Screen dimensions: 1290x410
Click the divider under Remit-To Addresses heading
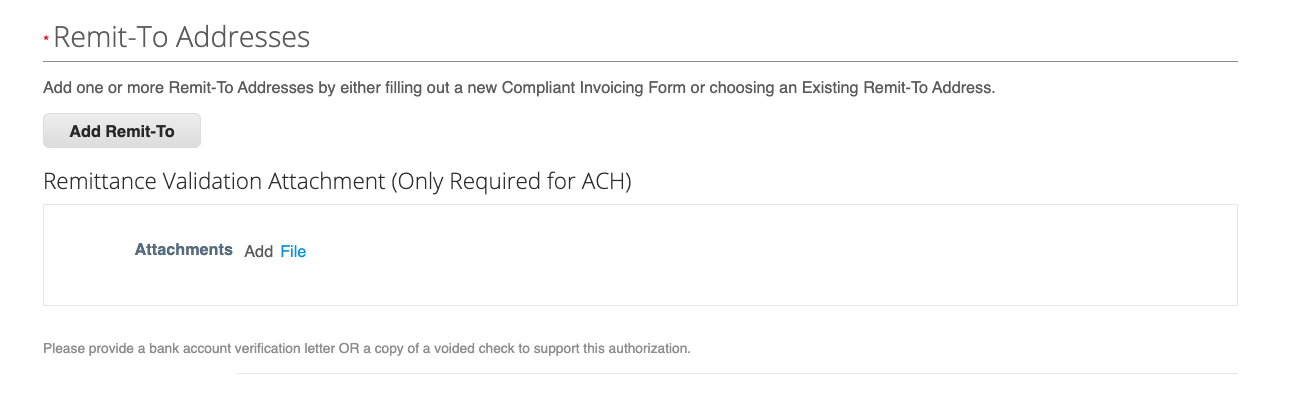(640, 62)
